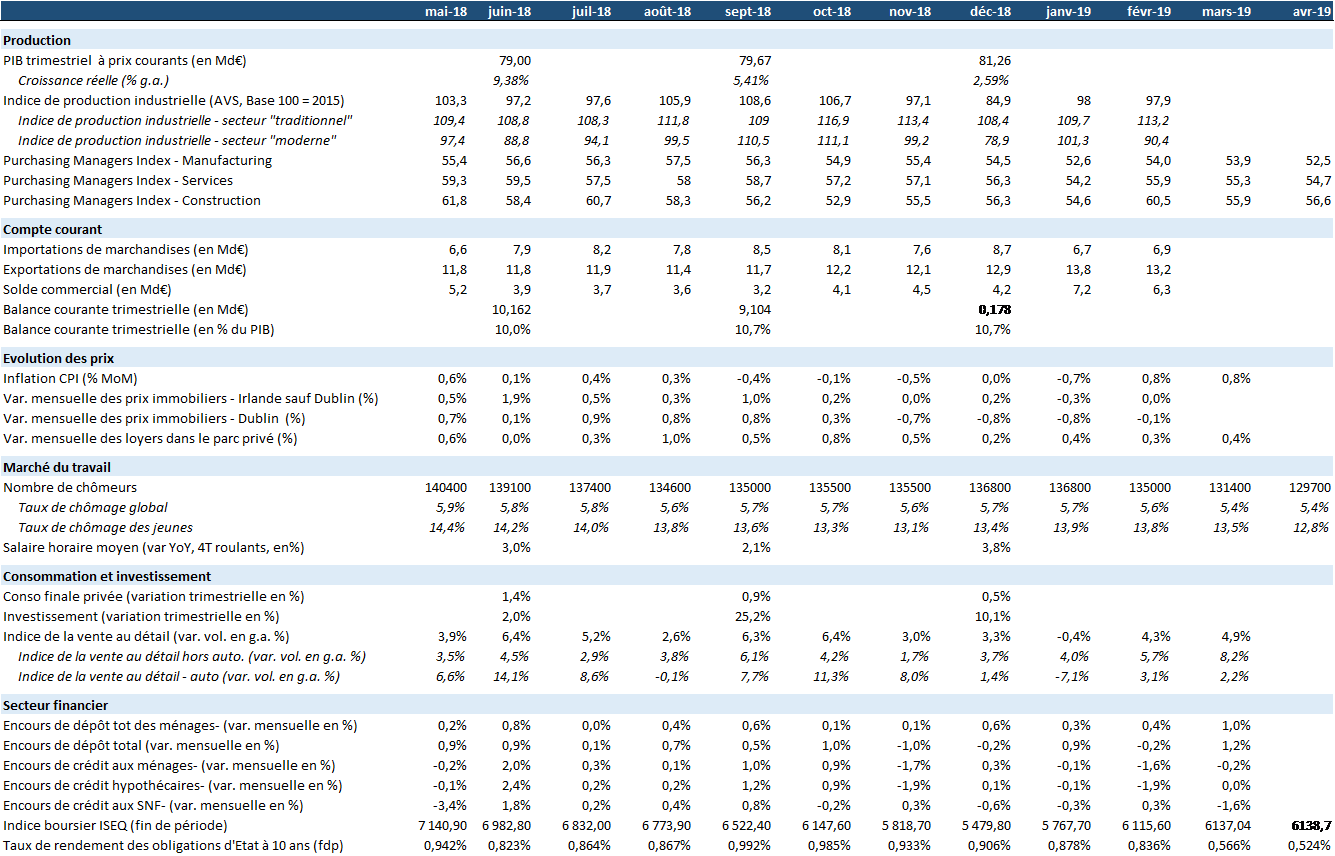The width and height of the screenshot is (1335, 856).
Task: Select the 0,524% bond yield for avr-19
Action: tap(1310, 845)
